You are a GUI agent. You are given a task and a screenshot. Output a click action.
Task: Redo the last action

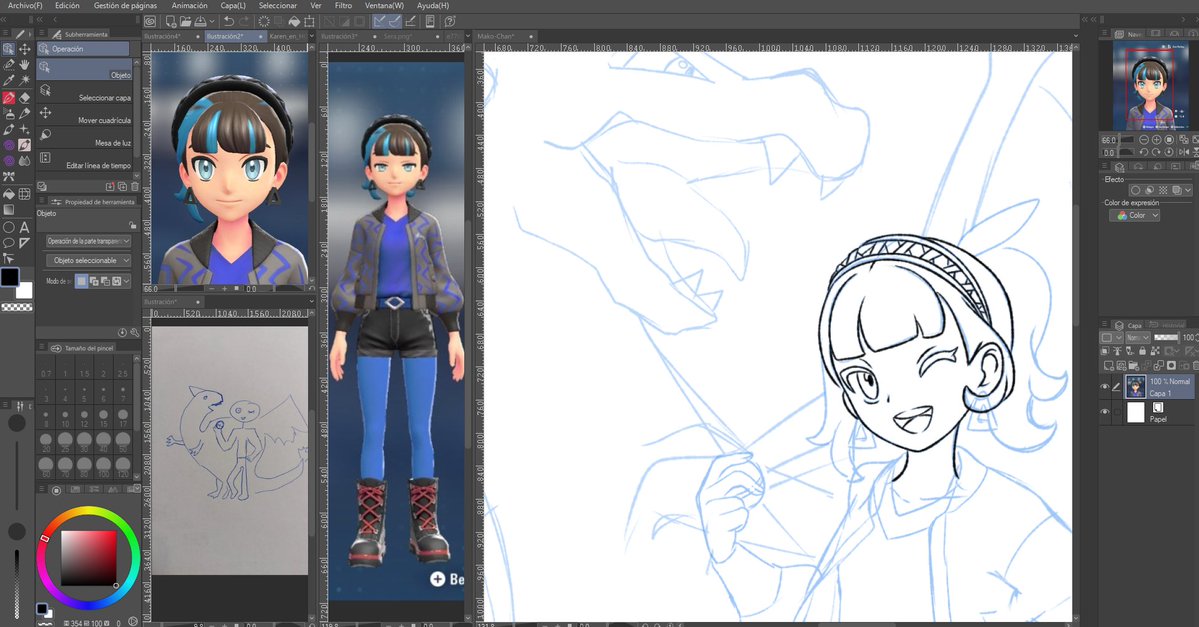pos(244,21)
